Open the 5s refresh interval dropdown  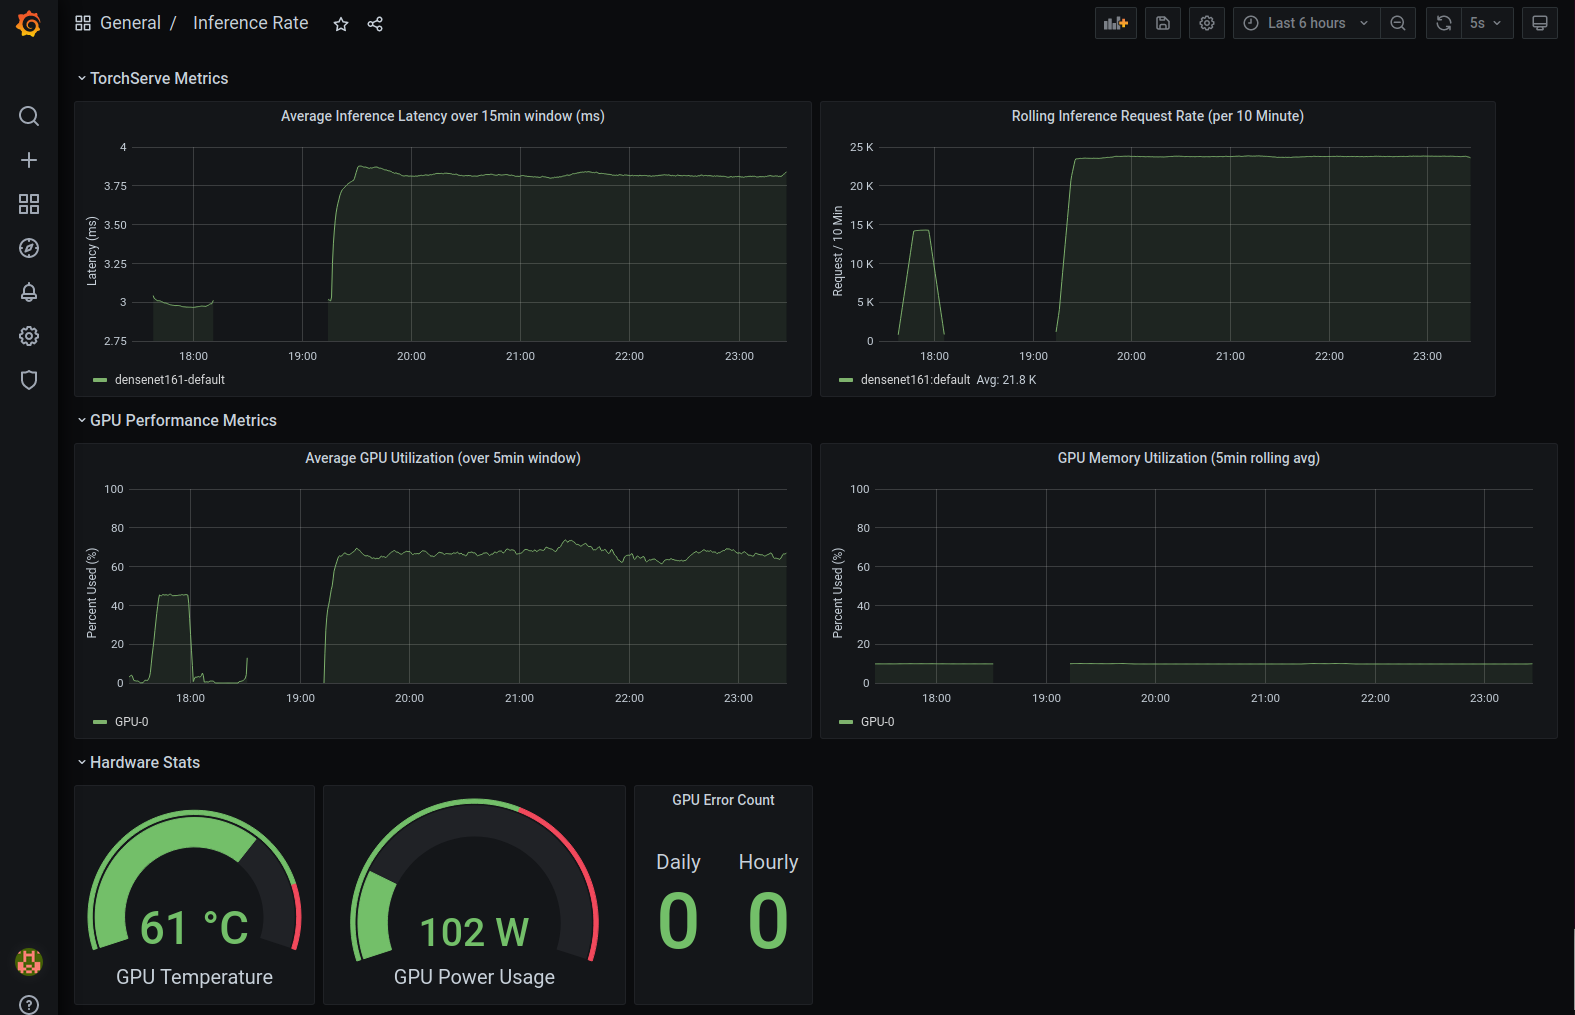pos(1487,23)
